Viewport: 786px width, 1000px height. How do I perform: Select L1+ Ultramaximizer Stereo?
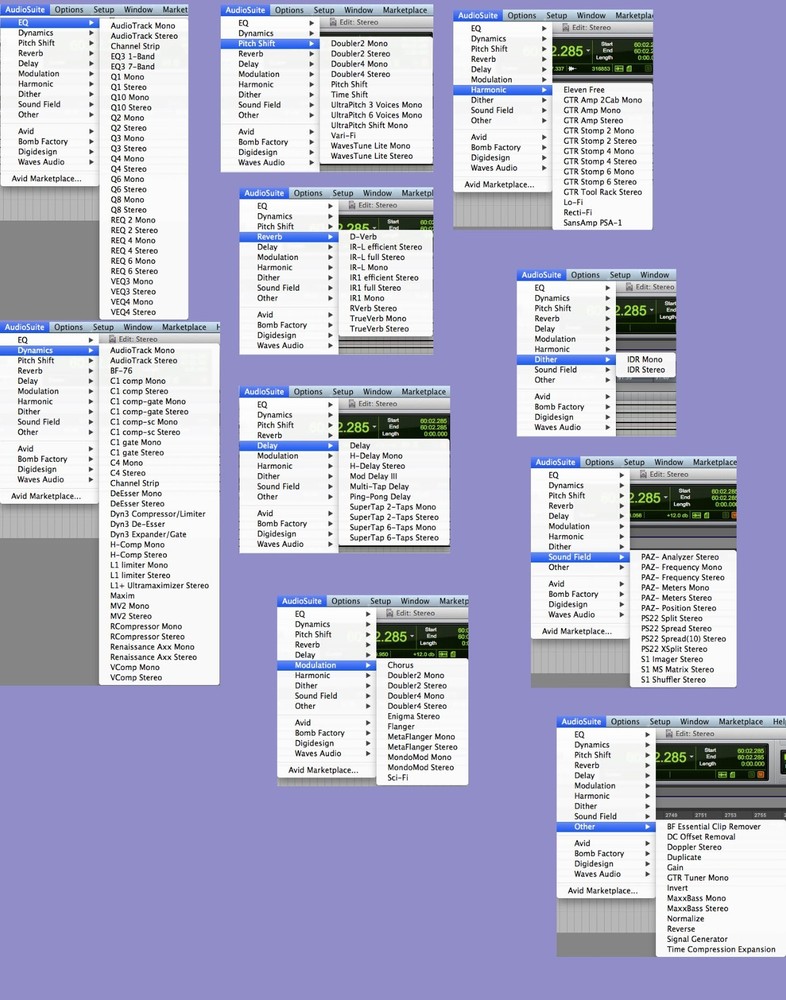click(159, 585)
